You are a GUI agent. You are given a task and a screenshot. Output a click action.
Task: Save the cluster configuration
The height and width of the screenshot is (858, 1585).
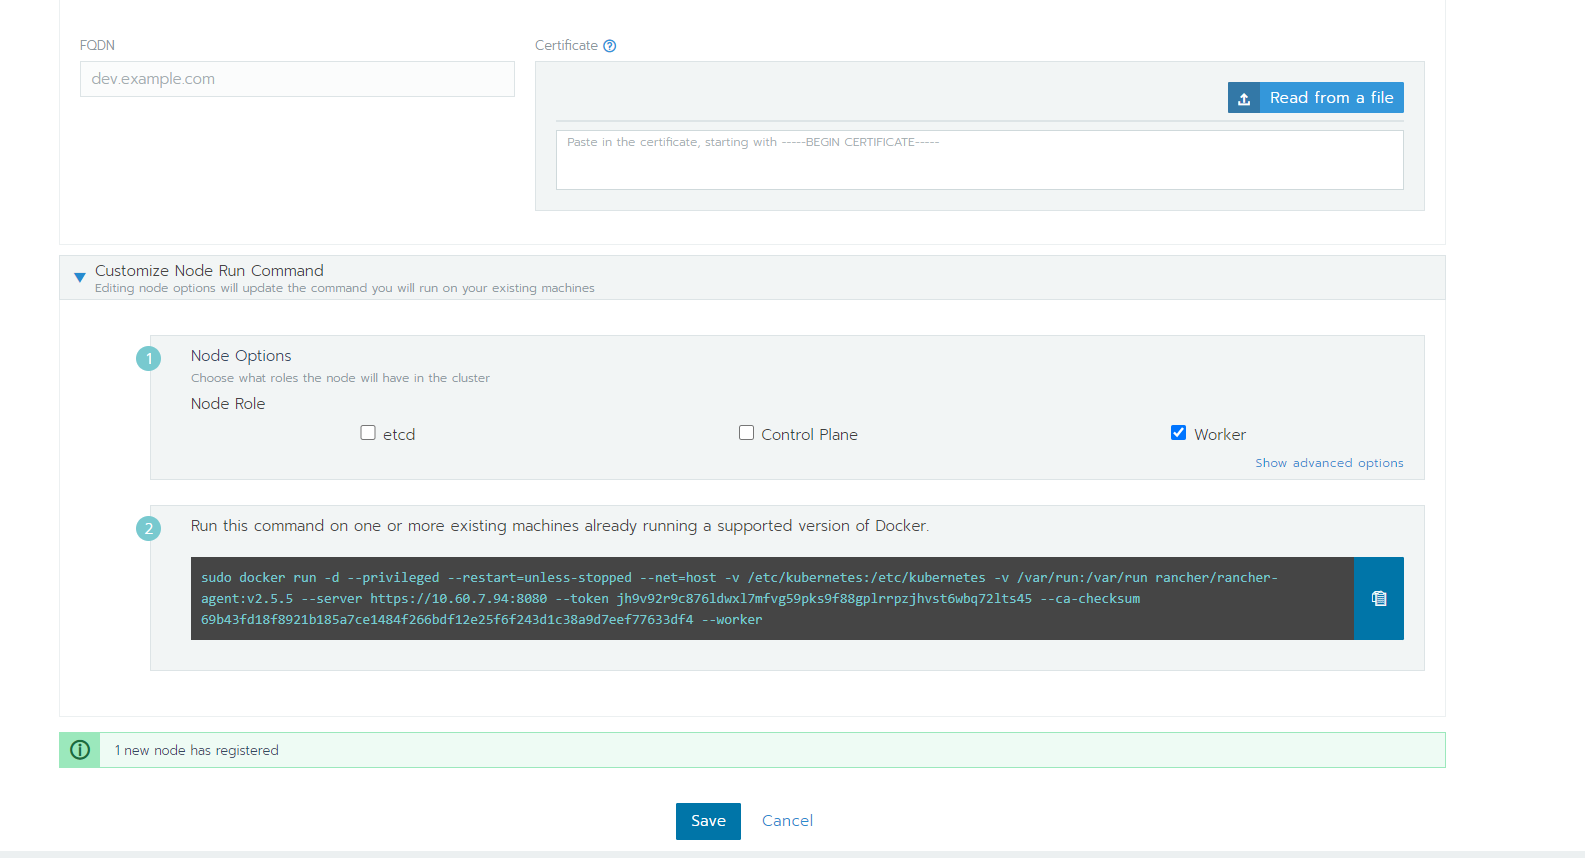(x=708, y=821)
